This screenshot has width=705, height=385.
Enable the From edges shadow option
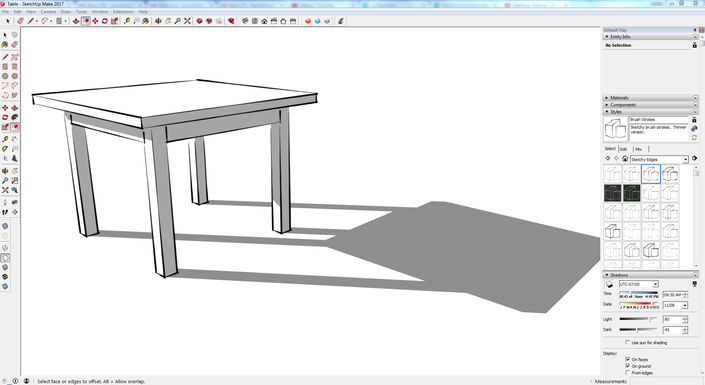[628, 373]
